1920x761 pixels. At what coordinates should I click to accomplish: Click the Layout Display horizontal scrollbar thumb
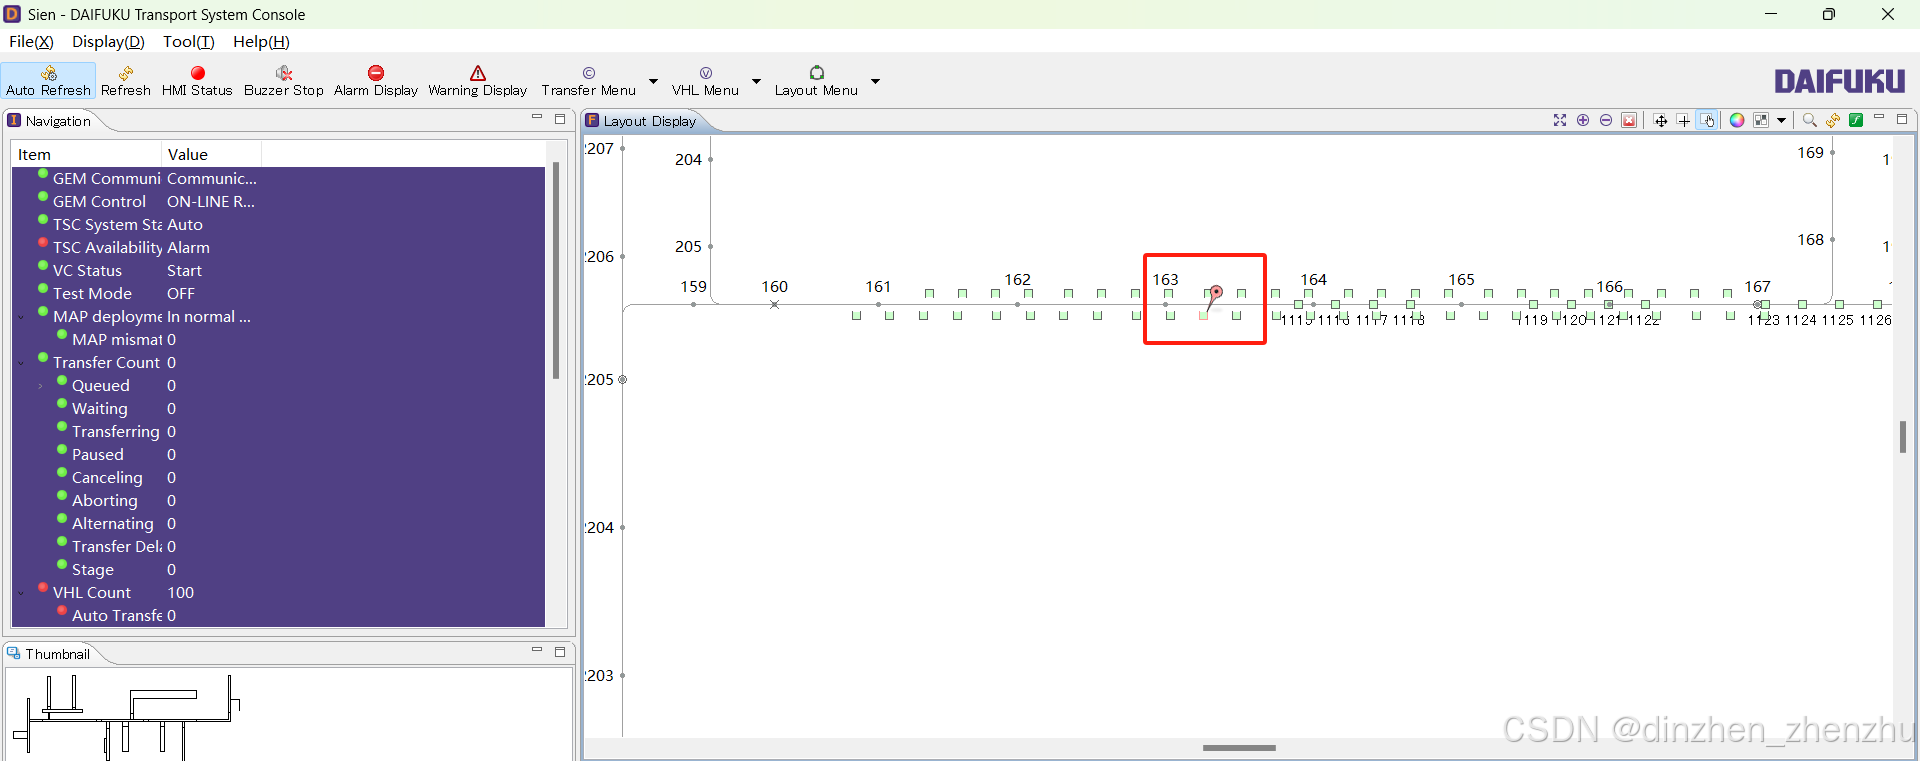pyautogui.click(x=1239, y=748)
